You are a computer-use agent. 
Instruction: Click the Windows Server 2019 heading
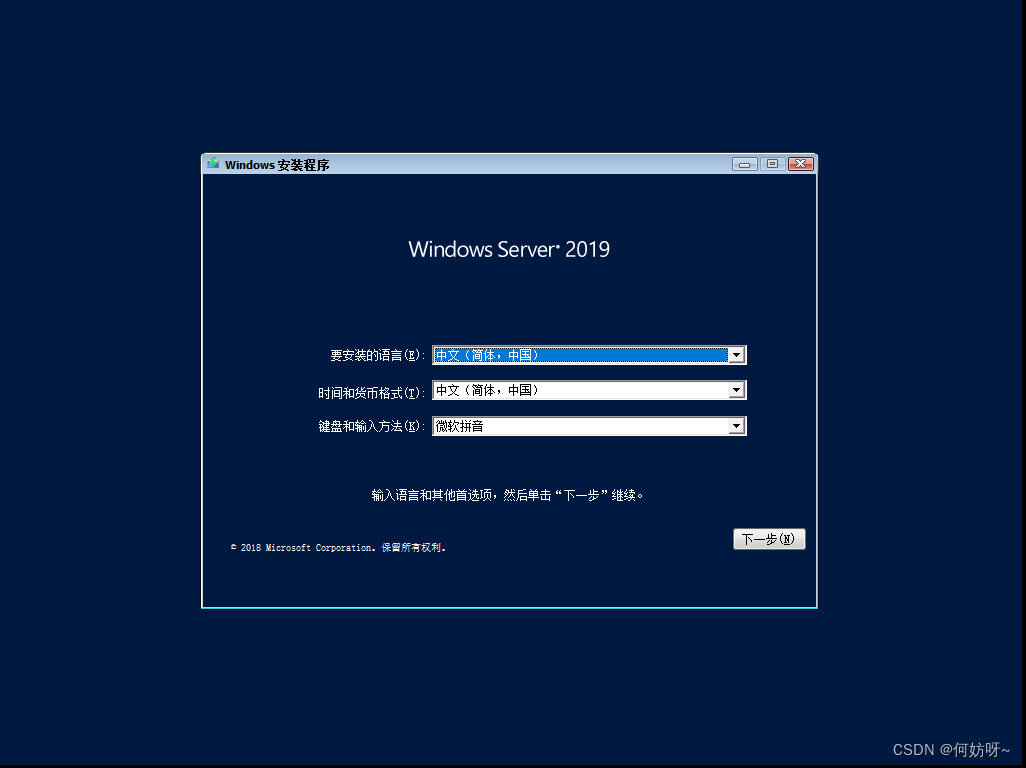509,249
